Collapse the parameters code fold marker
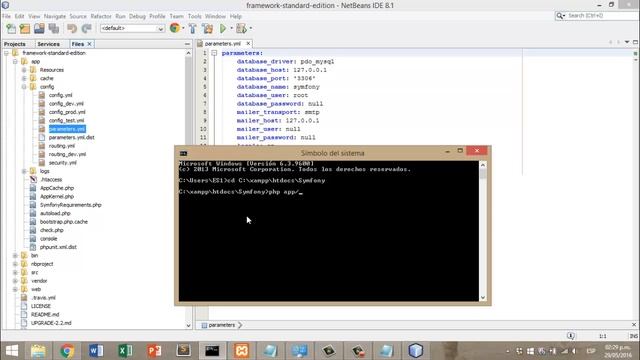The width and height of the screenshot is (640, 360). coord(214,53)
